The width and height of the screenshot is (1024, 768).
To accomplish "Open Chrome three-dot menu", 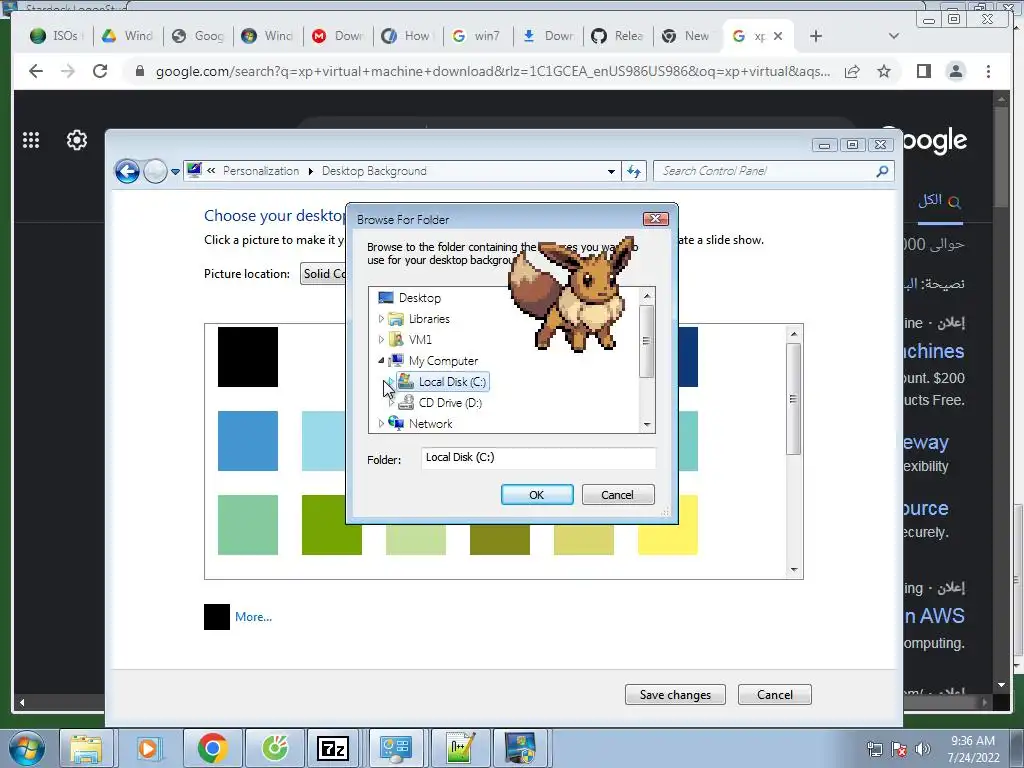I will click(988, 71).
